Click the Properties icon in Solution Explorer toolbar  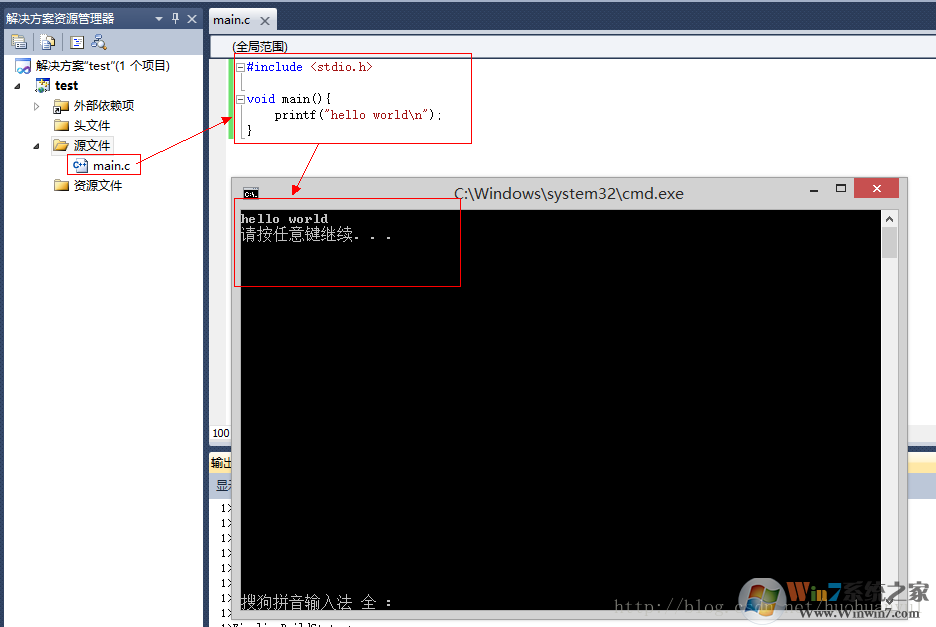click(x=19, y=42)
